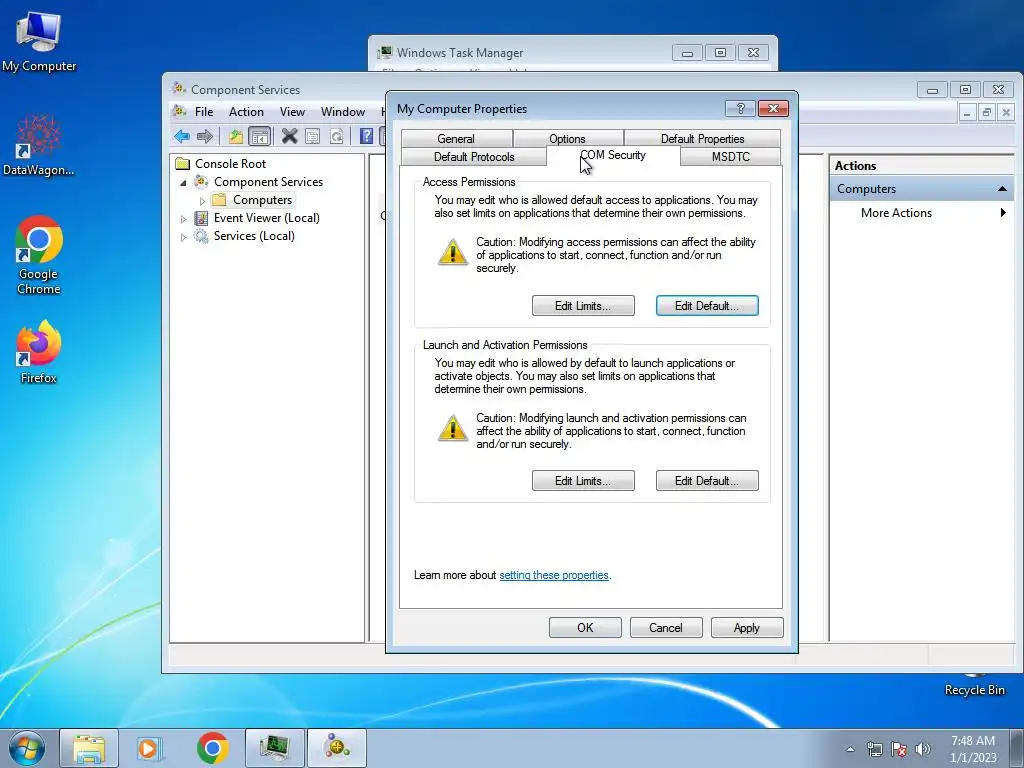This screenshot has height=768, width=1024.
Task: Open the View menu
Action: click(x=292, y=112)
